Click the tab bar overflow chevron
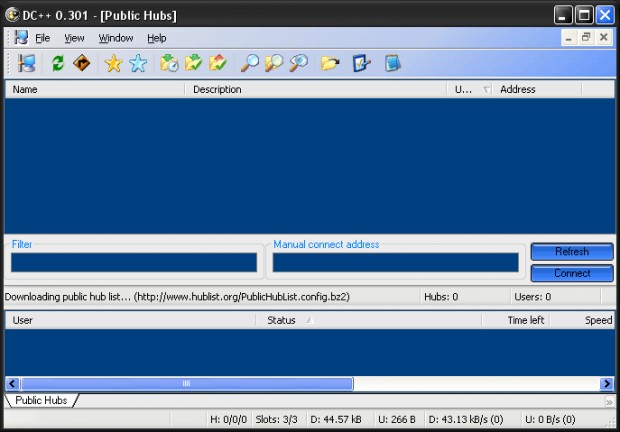This screenshot has height=432, width=620. tap(609, 402)
